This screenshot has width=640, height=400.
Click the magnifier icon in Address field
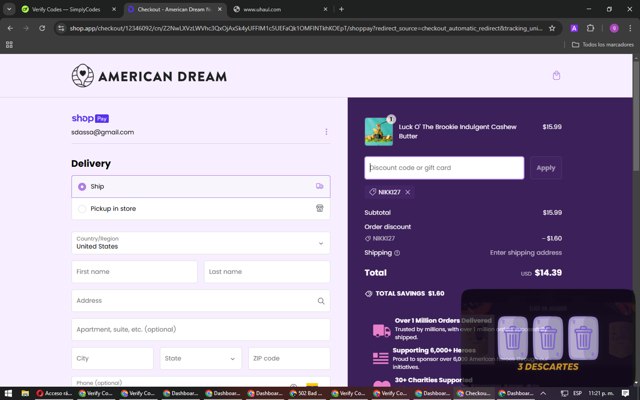(x=321, y=301)
